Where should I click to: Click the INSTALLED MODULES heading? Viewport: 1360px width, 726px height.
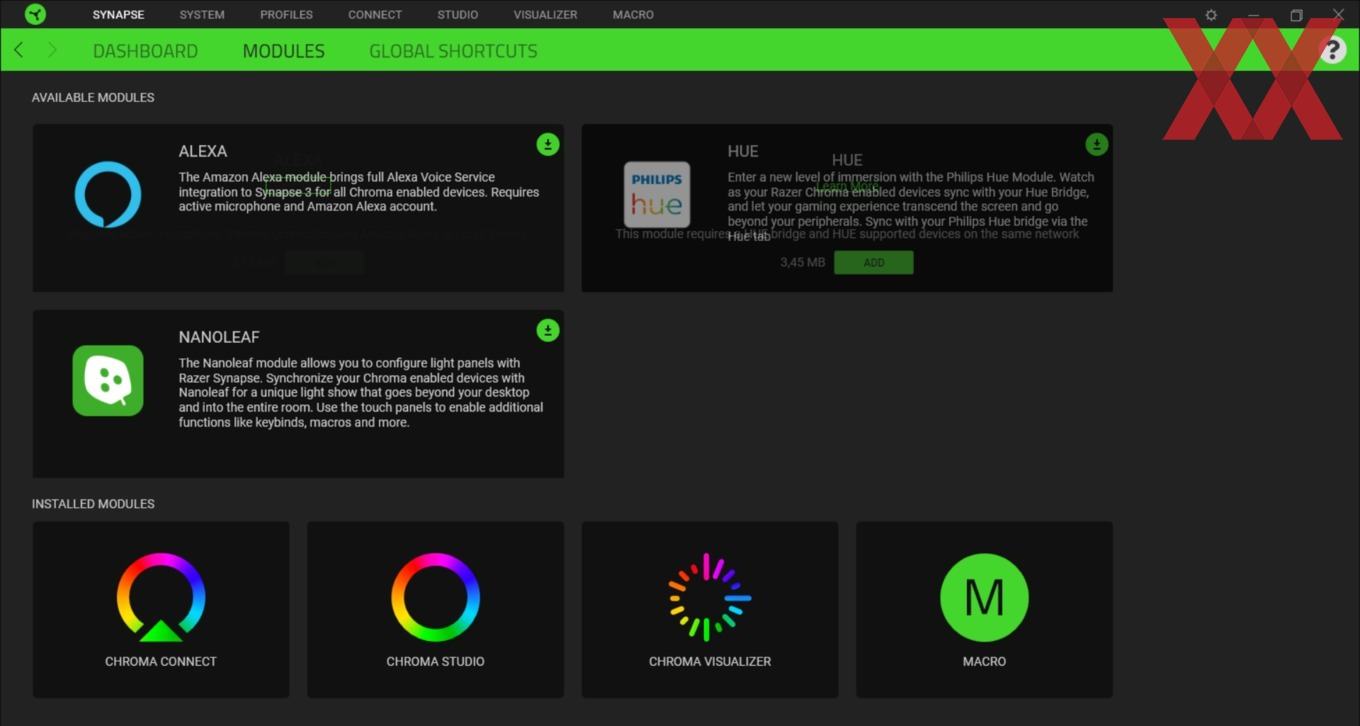93,504
